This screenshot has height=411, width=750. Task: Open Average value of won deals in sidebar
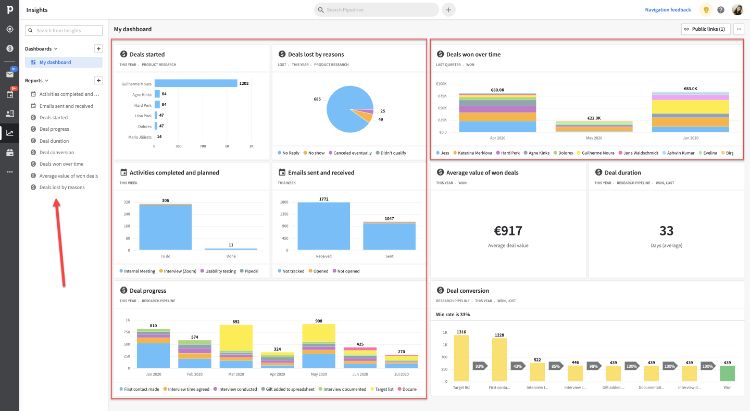coord(65,176)
